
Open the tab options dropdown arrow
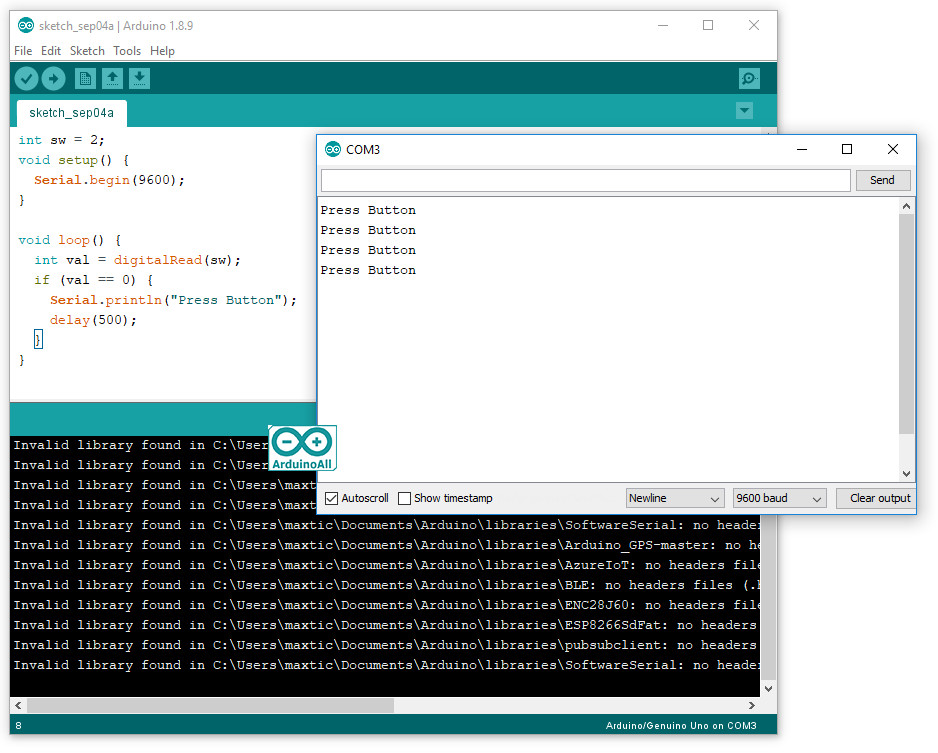pyautogui.click(x=744, y=110)
